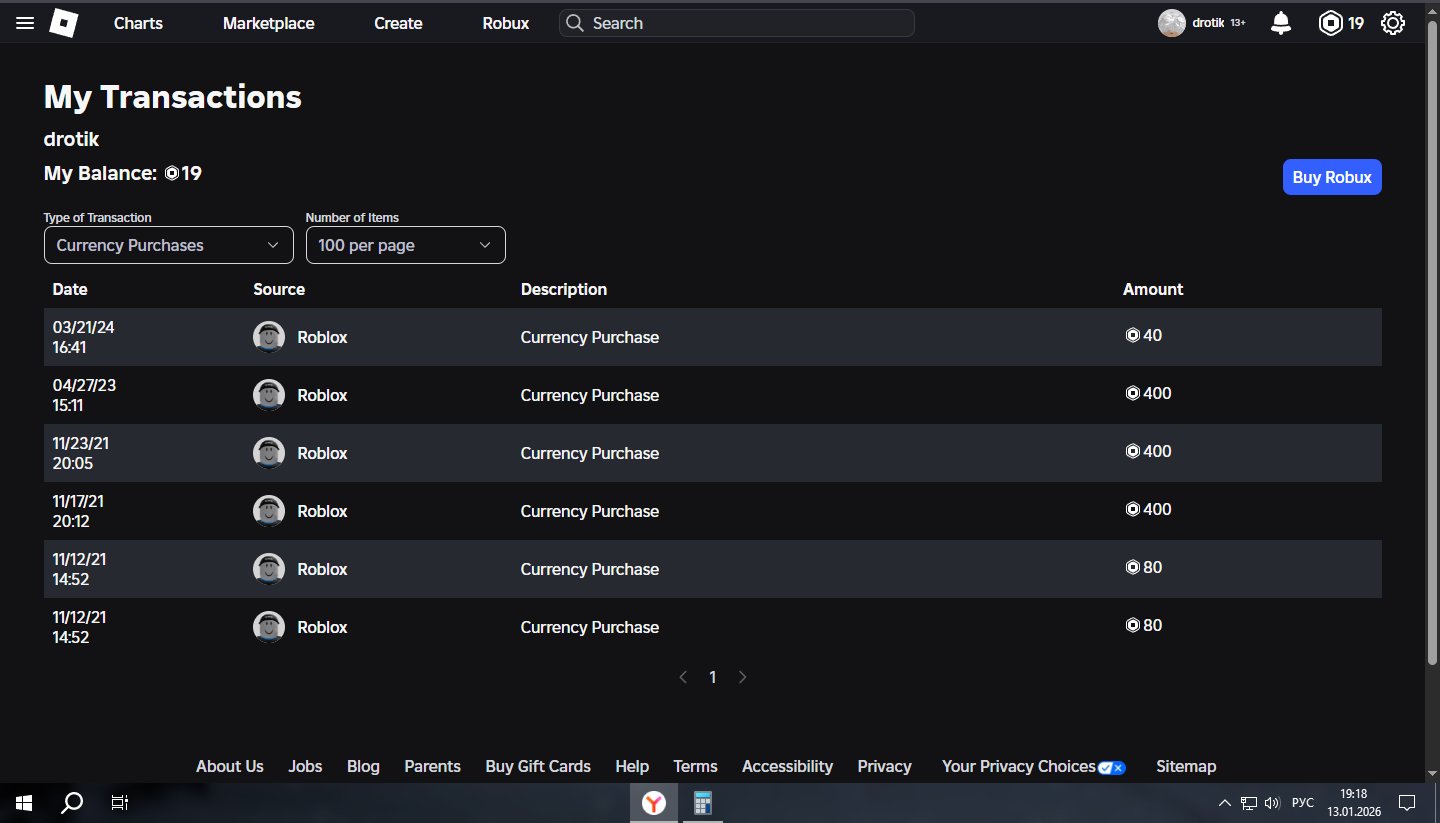Focus the Search input field
The image size is (1440, 823).
click(737, 23)
